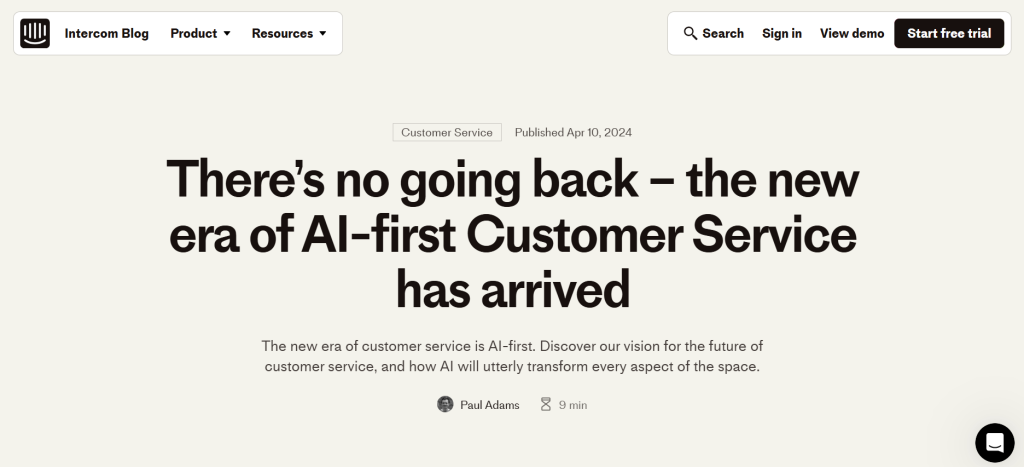The width and height of the screenshot is (1024, 467).
Task: Expand the Product menu
Action: pyautogui.click(x=194, y=33)
